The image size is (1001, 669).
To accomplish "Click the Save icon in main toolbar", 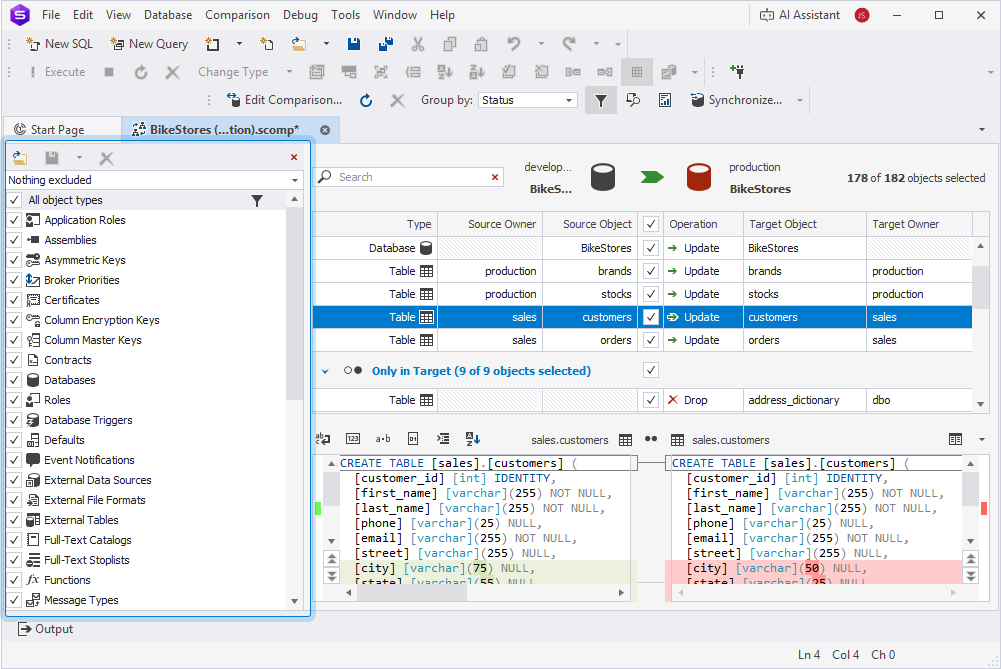I will coord(354,44).
